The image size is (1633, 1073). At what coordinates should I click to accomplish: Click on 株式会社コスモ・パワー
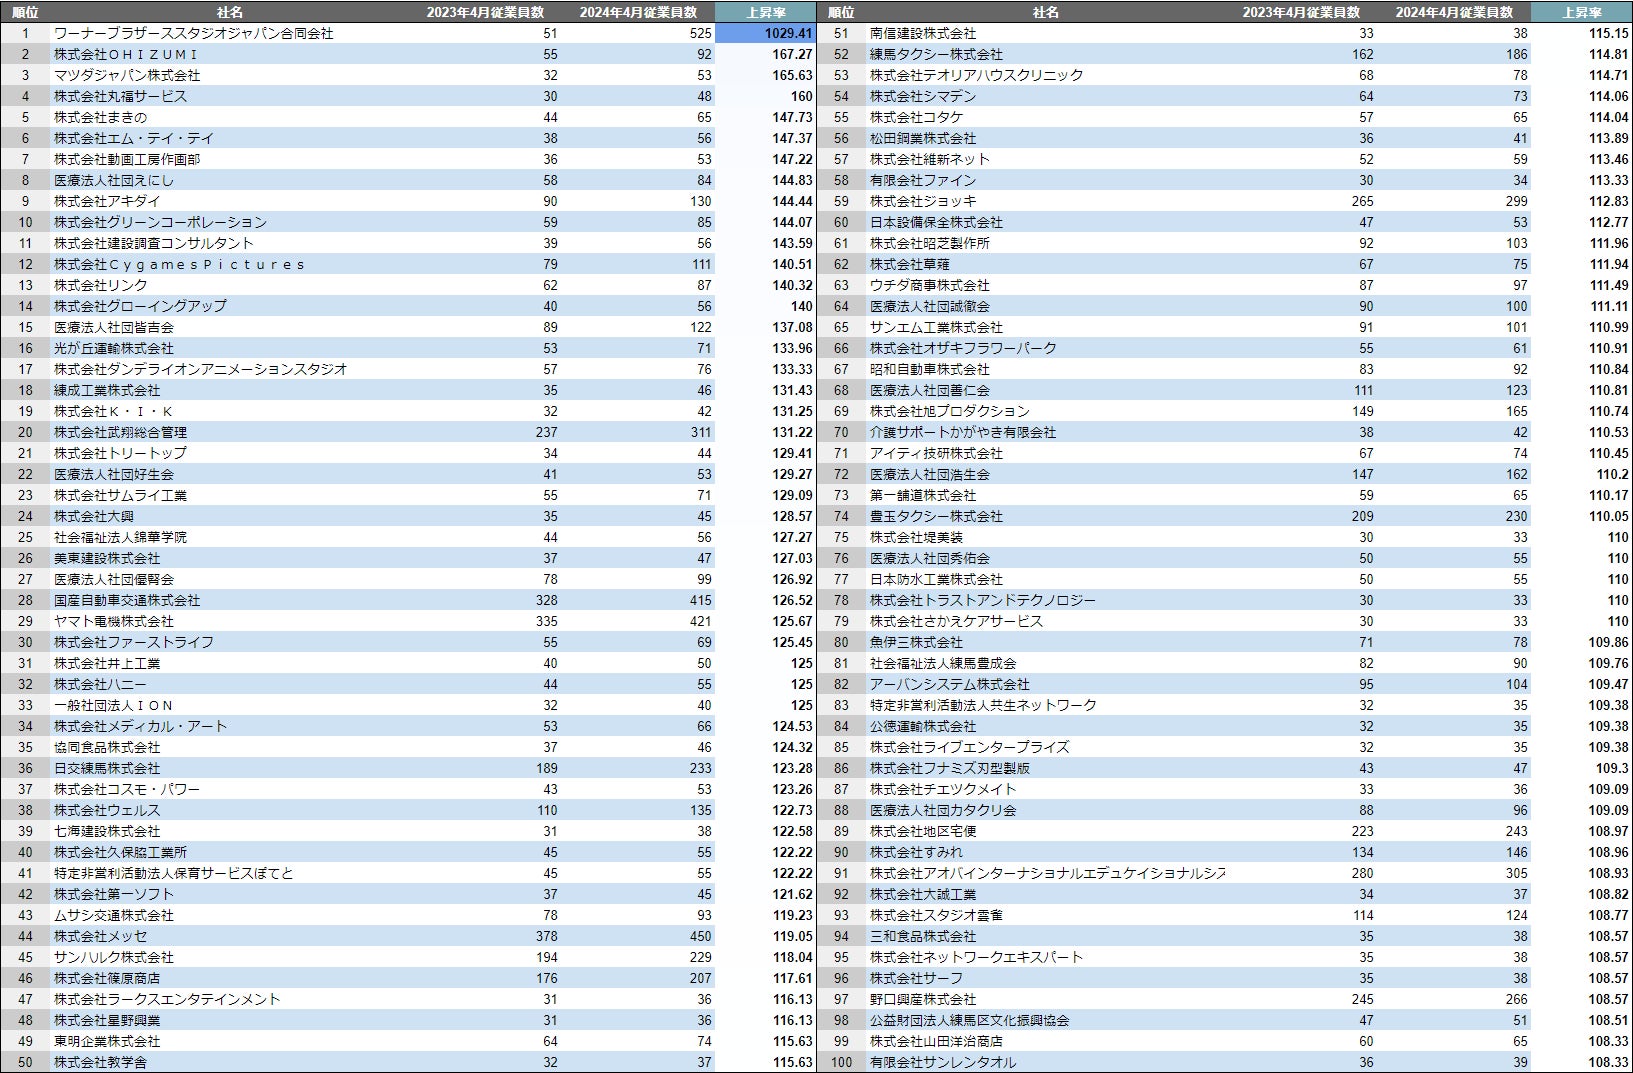coord(127,789)
